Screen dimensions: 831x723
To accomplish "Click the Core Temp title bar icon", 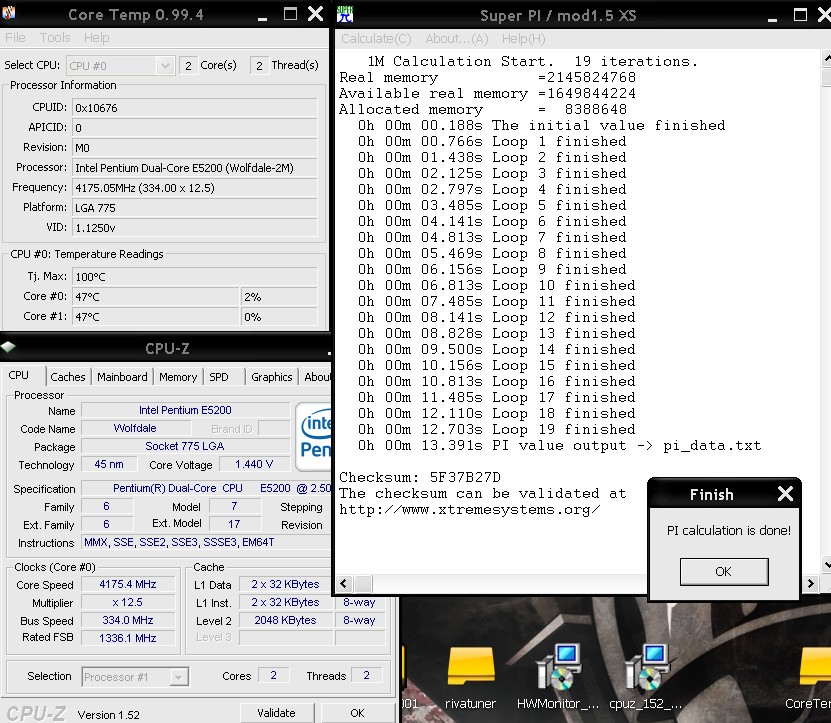I will click(x=8, y=13).
